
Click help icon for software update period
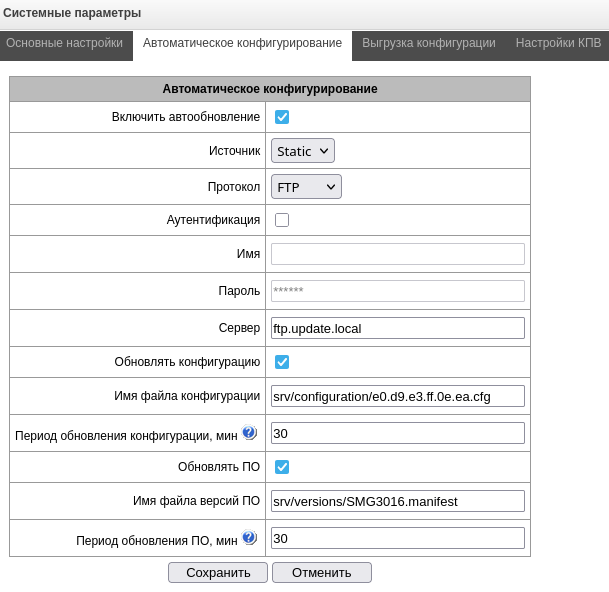(249, 537)
